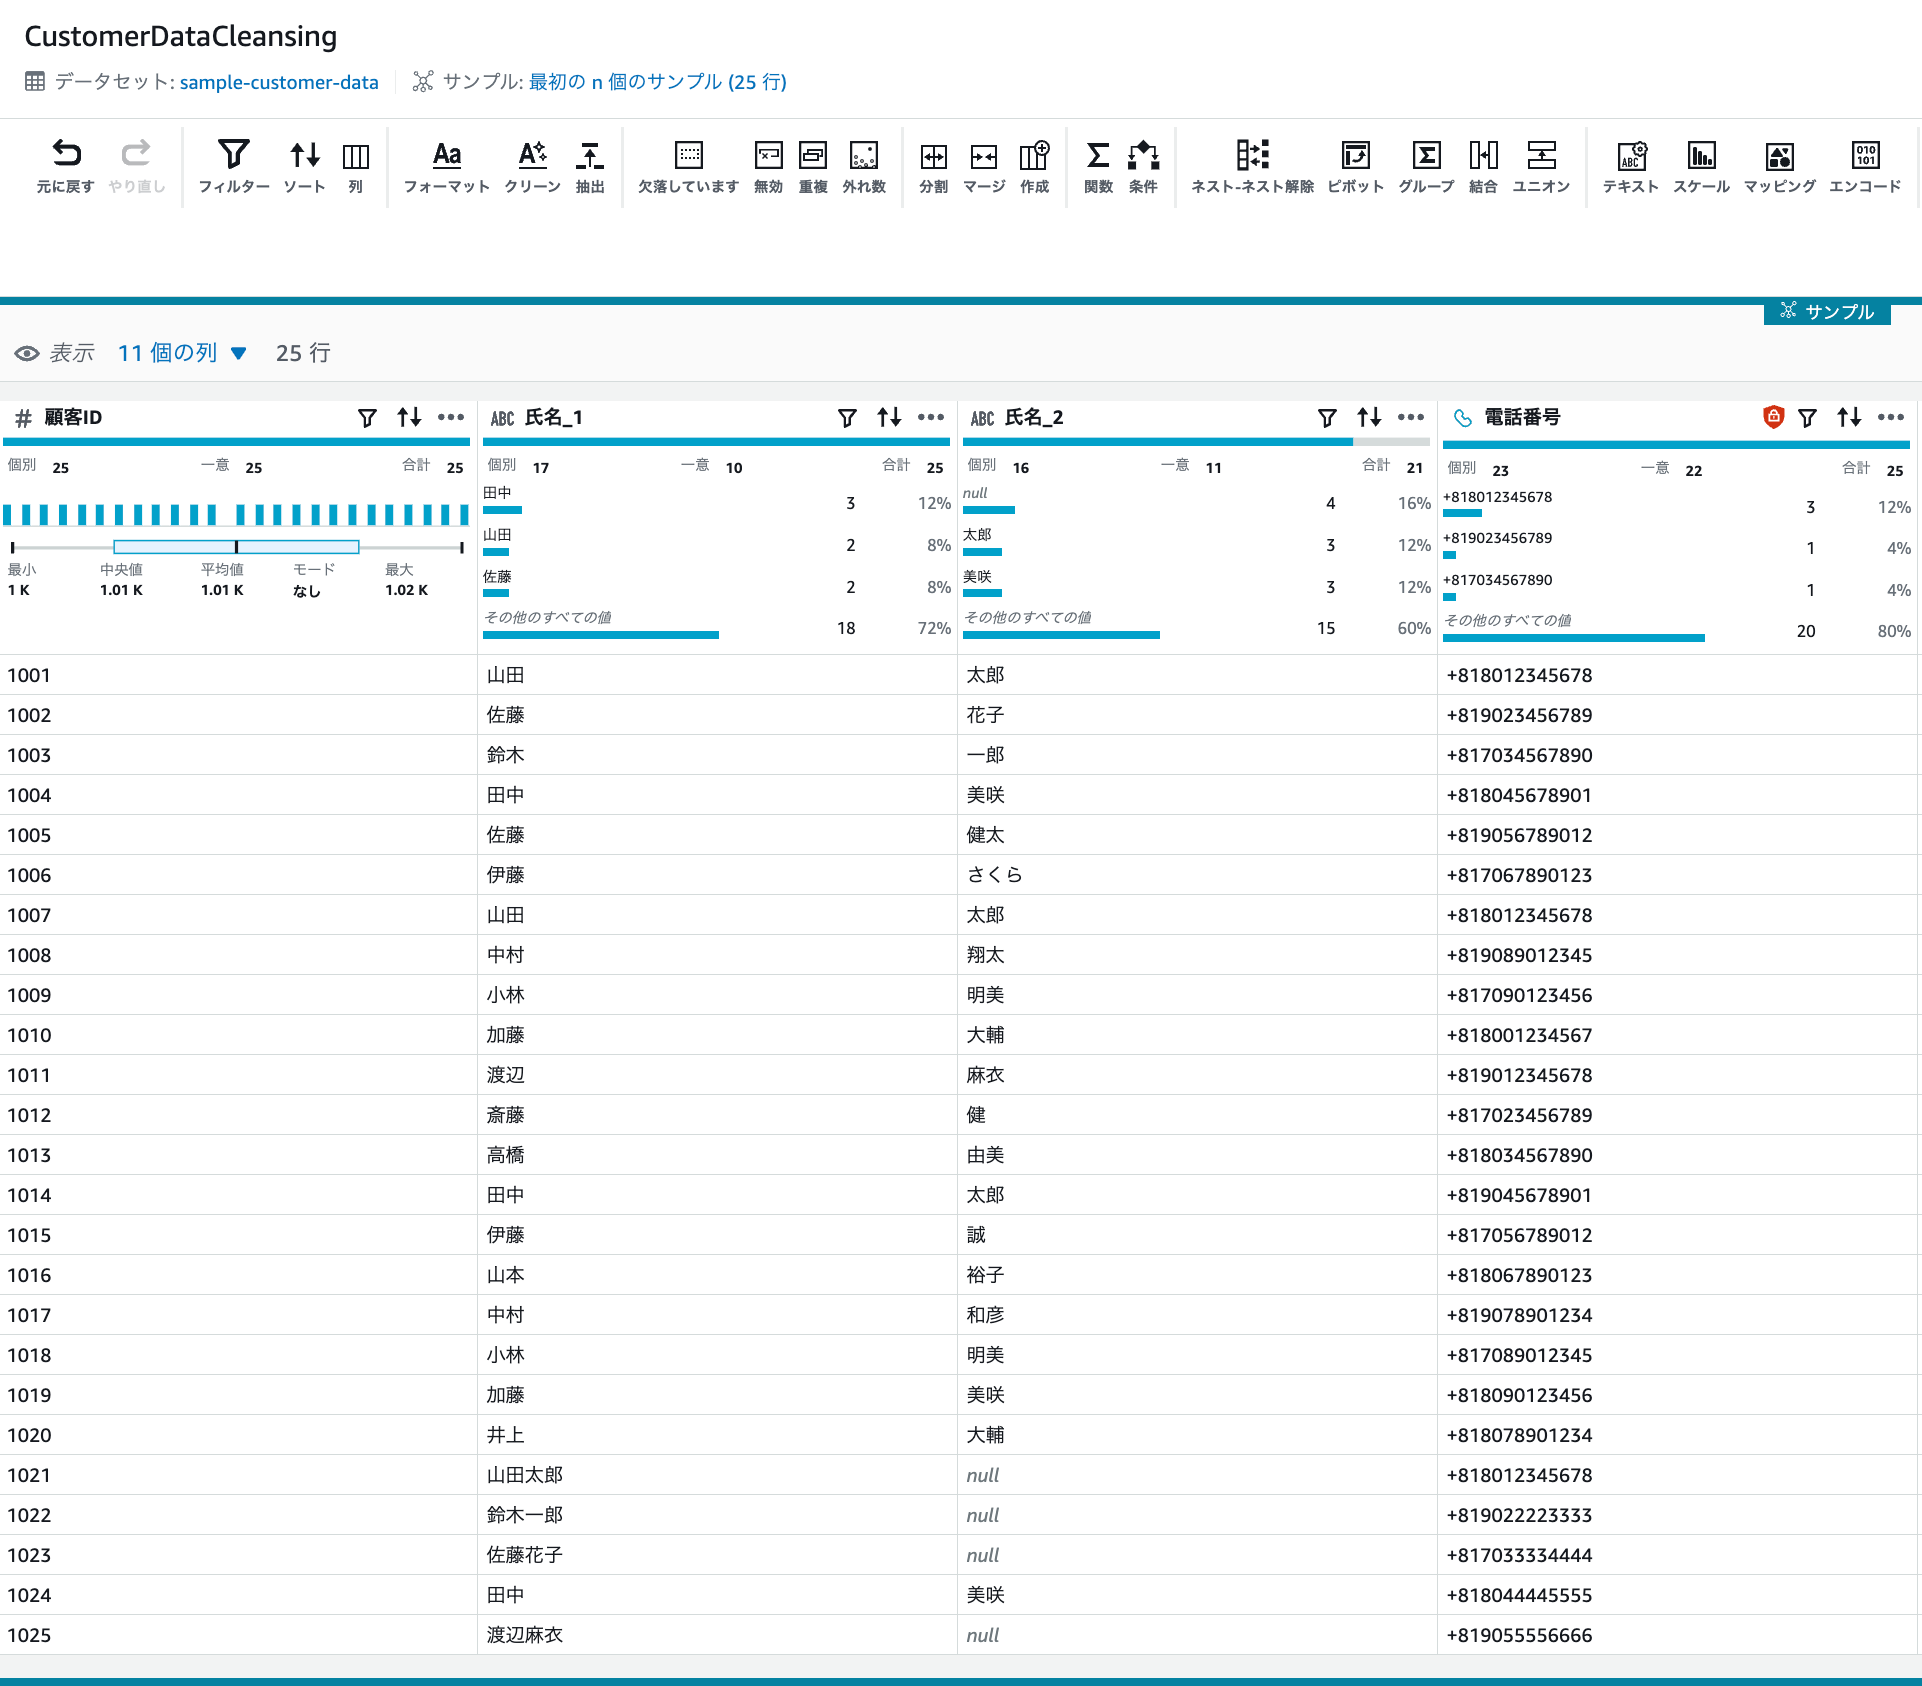
Task: Select the 氏名_2 column header
Action: click(x=1034, y=418)
